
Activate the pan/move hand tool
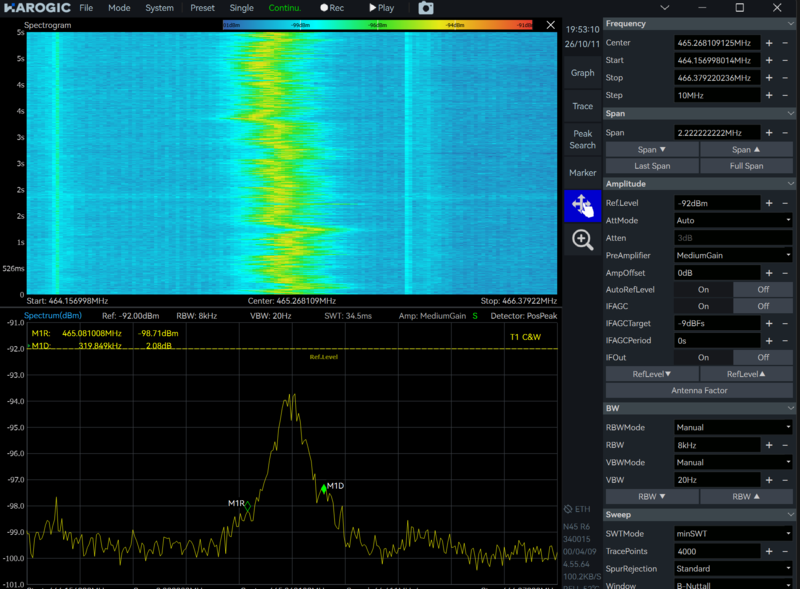click(583, 206)
